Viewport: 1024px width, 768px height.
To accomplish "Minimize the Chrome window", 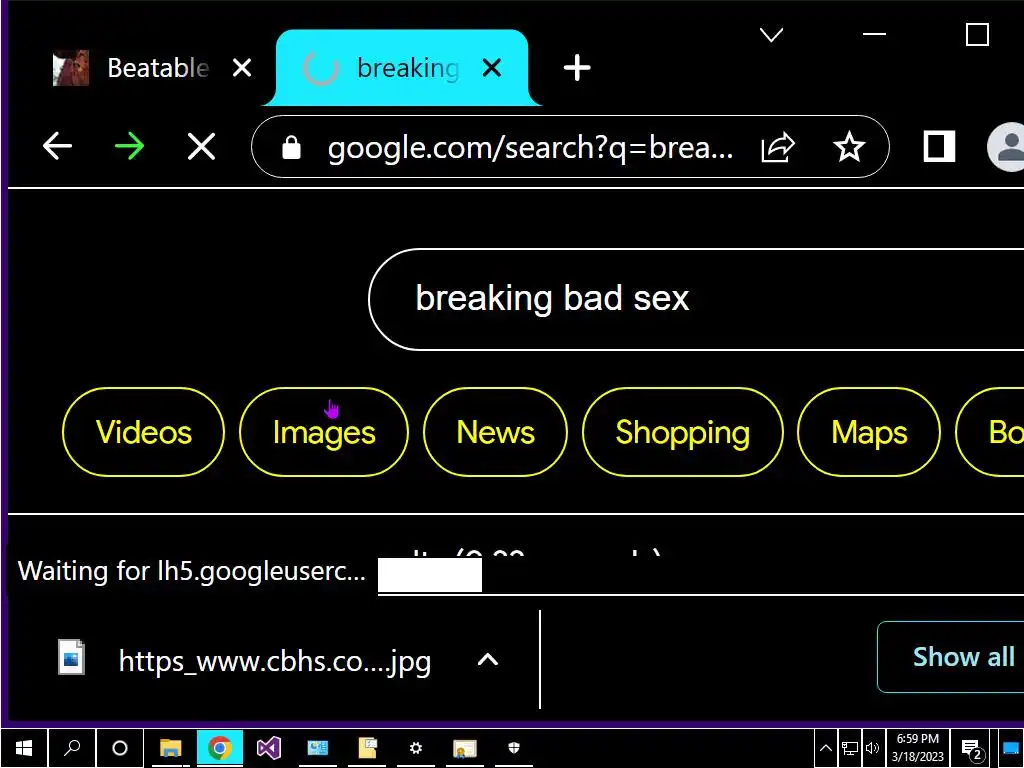I will click(874, 34).
